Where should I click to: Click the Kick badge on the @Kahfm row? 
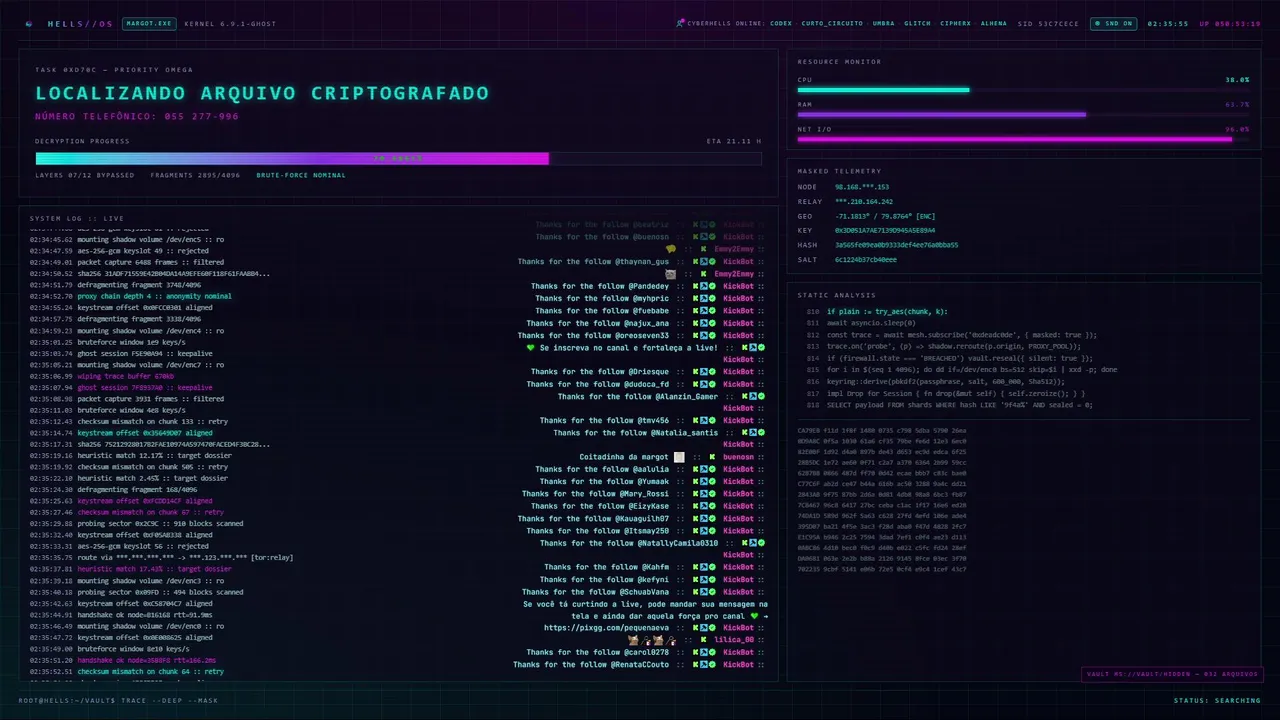point(696,567)
